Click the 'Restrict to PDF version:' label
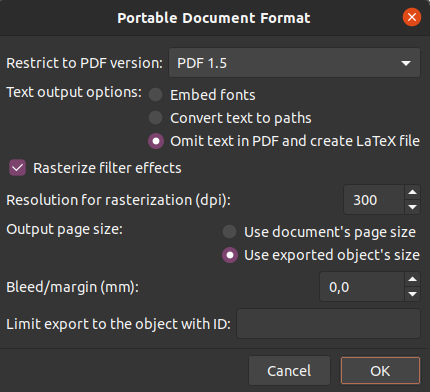This screenshot has height=392, width=430. point(84,63)
